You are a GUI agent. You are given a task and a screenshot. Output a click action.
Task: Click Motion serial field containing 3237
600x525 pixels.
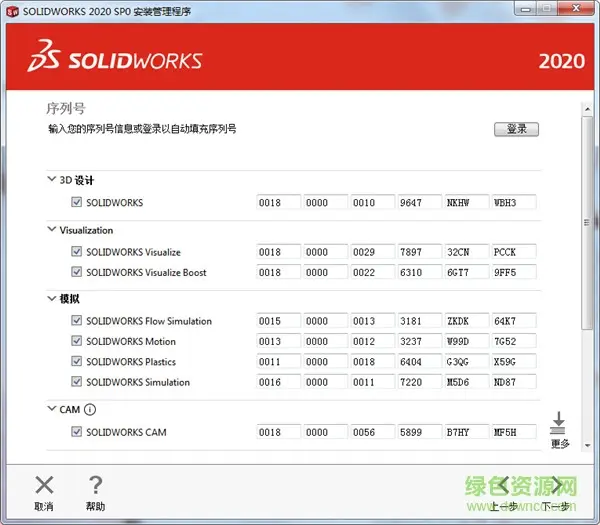(419, 341)
